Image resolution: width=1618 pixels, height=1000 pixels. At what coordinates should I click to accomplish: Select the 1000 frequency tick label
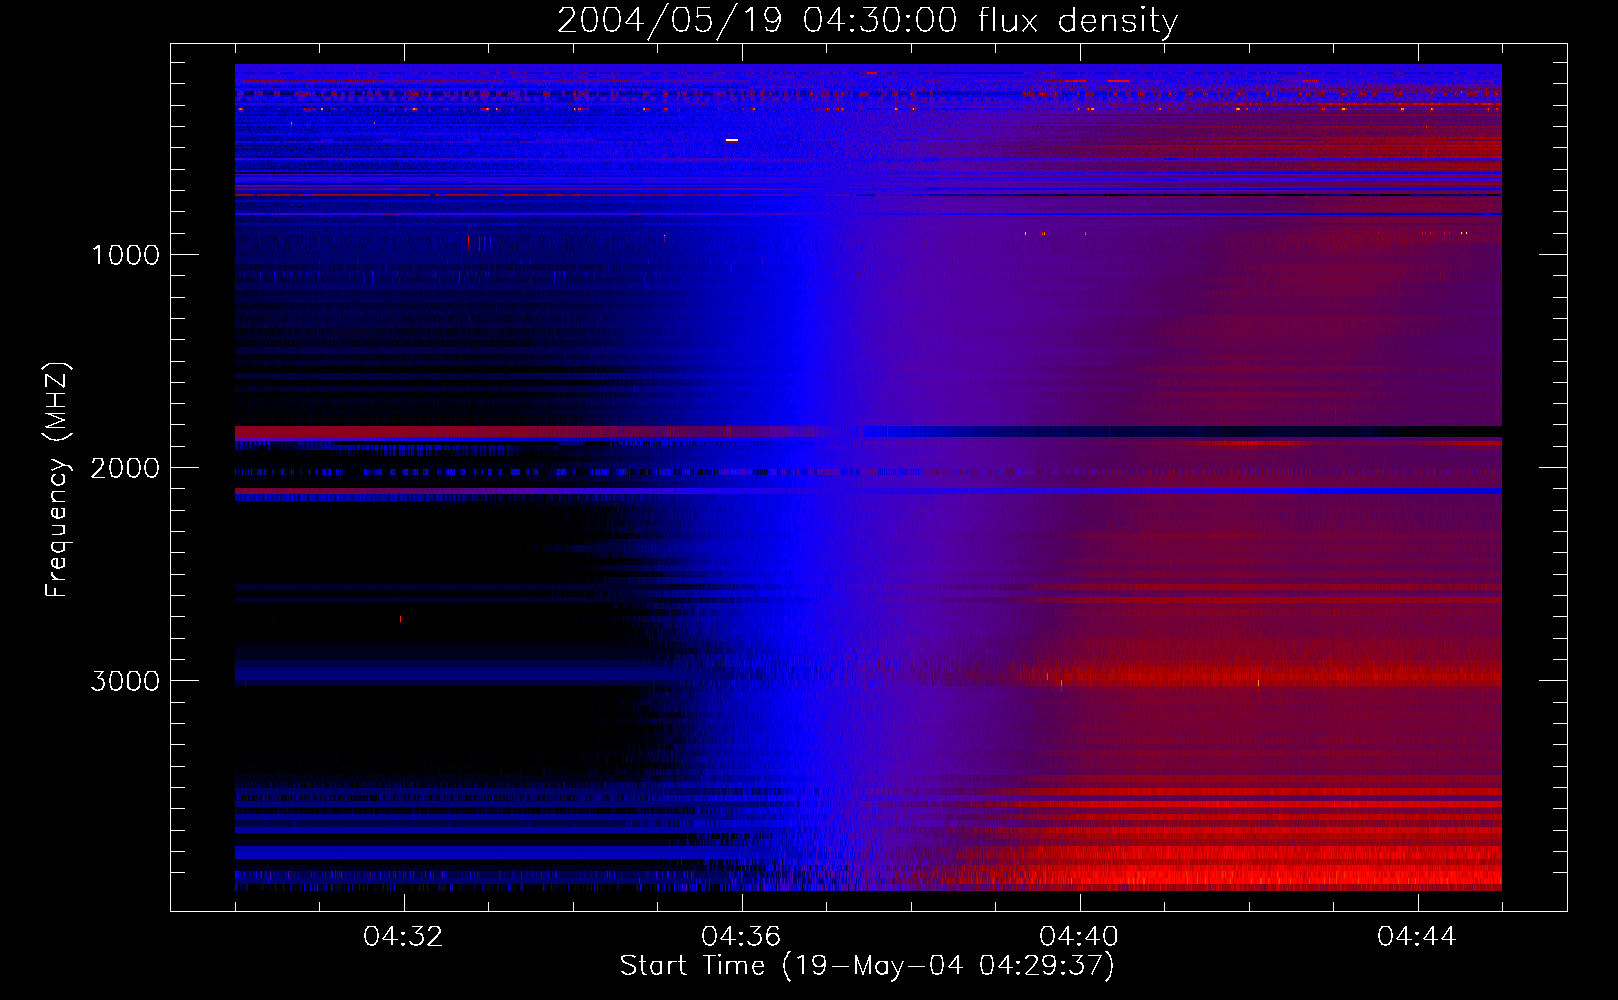pos(125,255)
